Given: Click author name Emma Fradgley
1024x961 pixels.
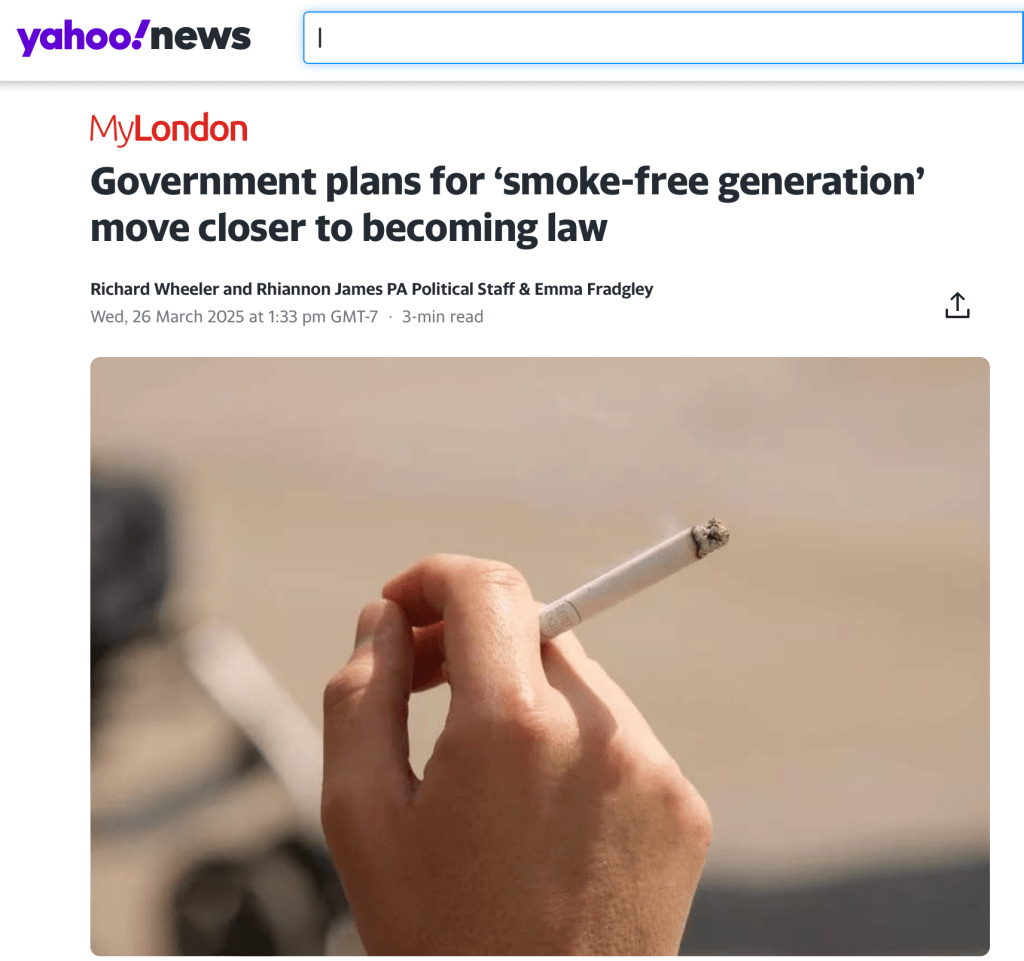Looking at the screenshot, I should (x=594, y=289).
